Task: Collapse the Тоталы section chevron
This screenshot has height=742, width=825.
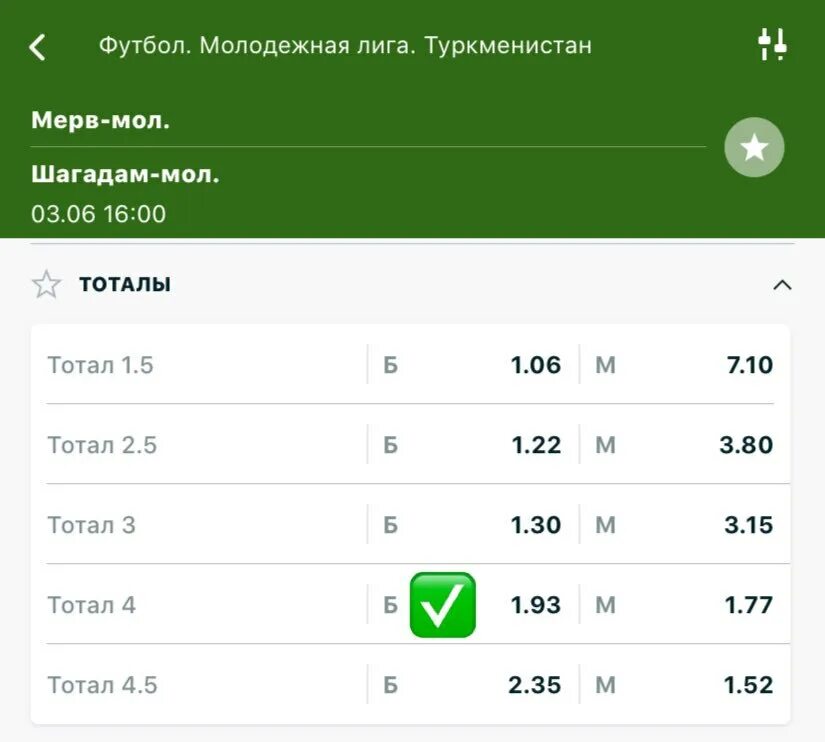Action: click(782, 285)
